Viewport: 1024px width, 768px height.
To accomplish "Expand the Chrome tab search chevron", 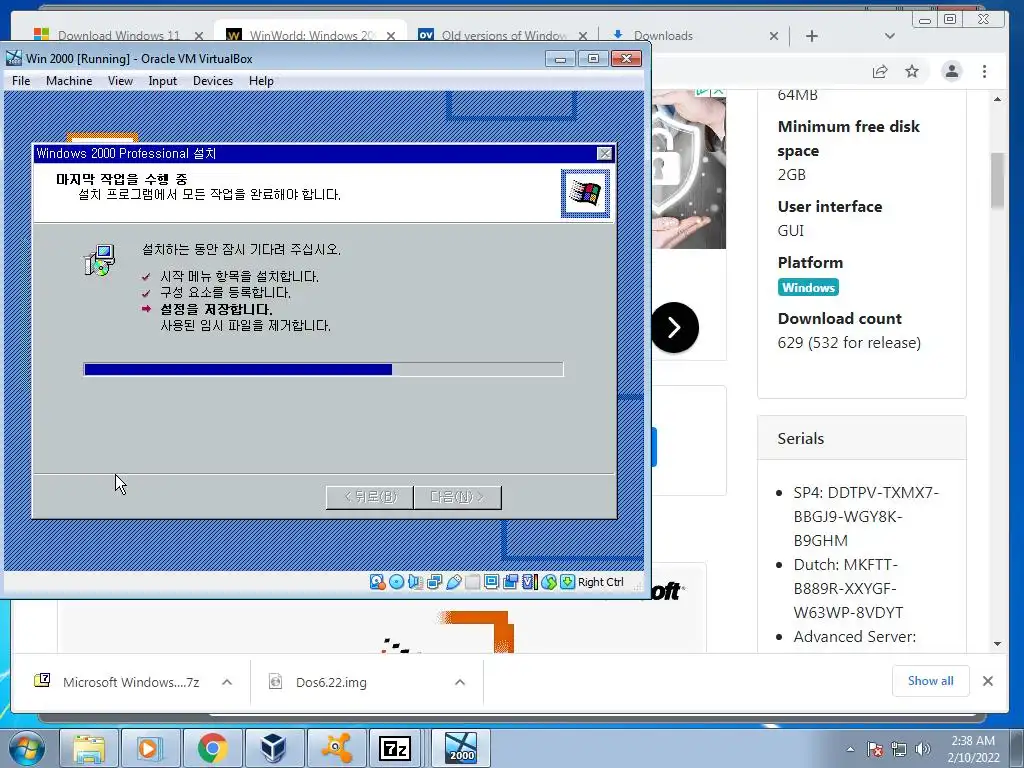I will point(889,36).
